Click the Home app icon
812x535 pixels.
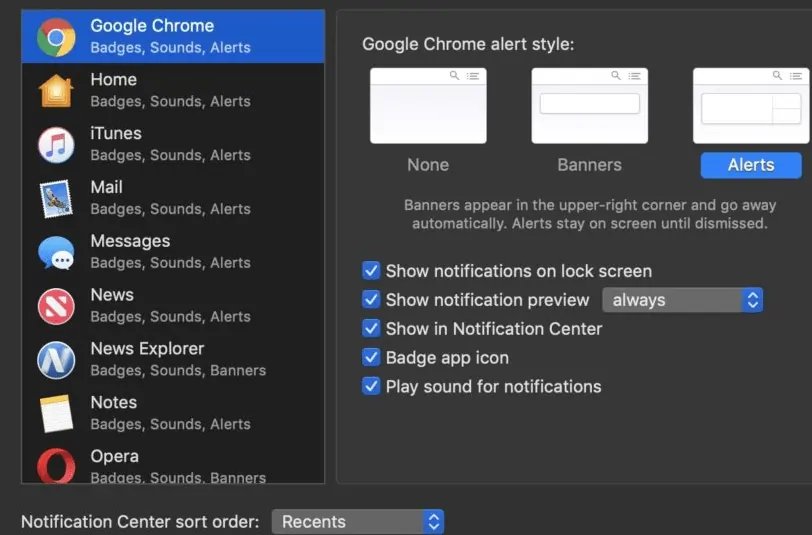(55, 91)
